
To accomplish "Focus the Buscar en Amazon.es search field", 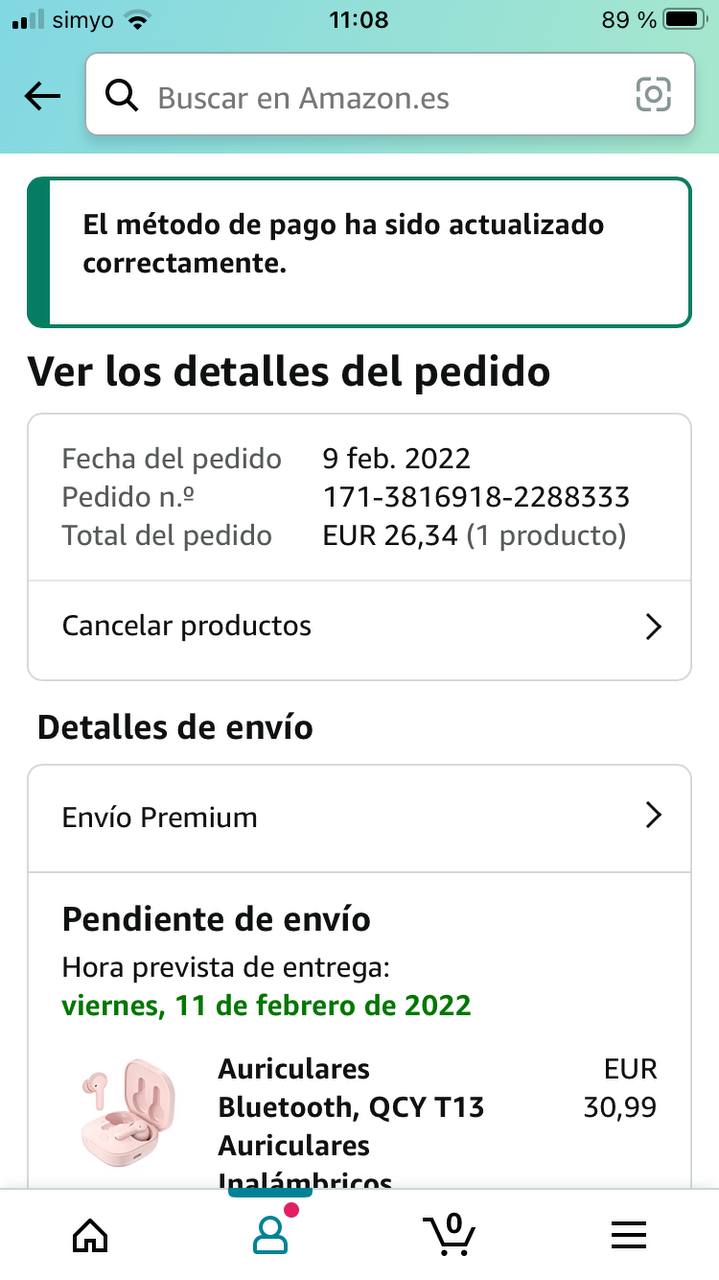I will pos(390,95).
